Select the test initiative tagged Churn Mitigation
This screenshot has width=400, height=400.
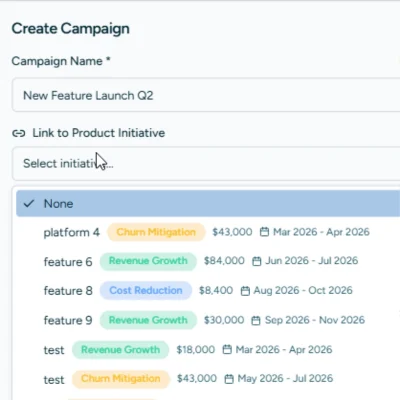pyautogui.click(x=208, y=379)
